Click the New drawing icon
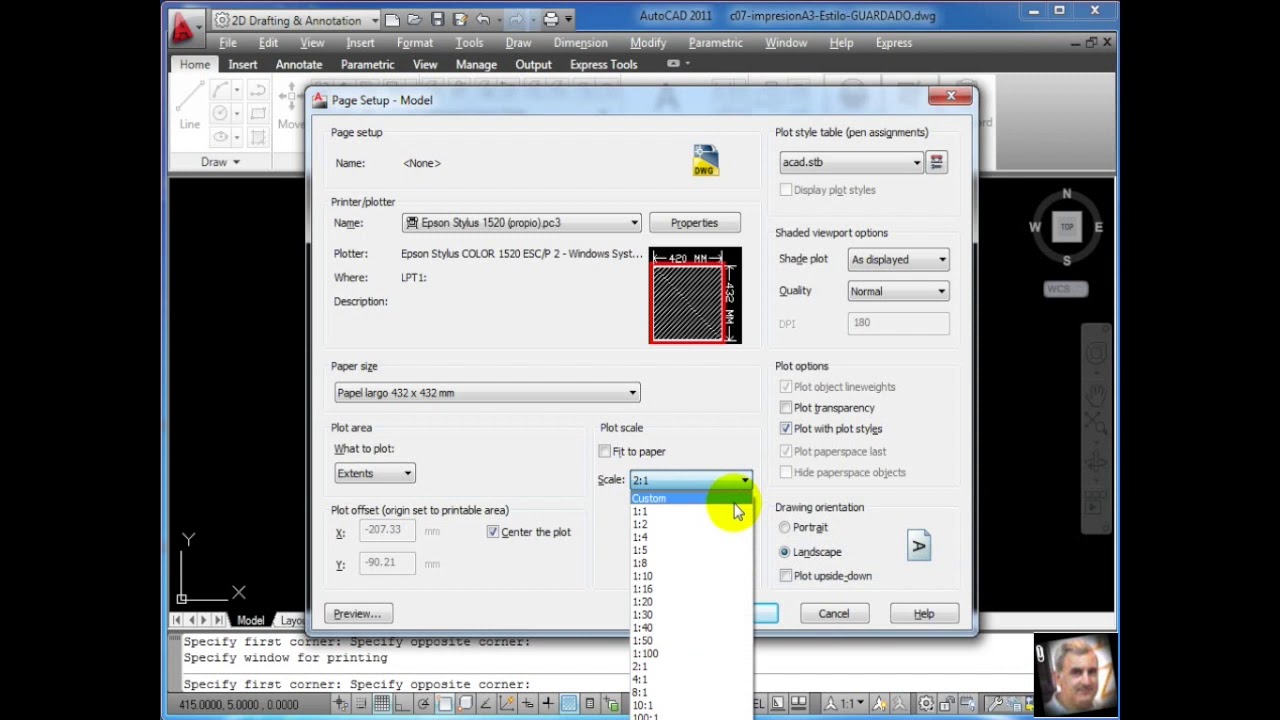1280x720 pixels. point(392,20)
